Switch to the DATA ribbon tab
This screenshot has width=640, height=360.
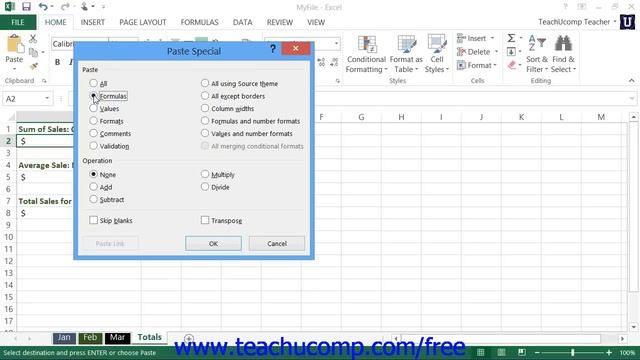[242, 22]
